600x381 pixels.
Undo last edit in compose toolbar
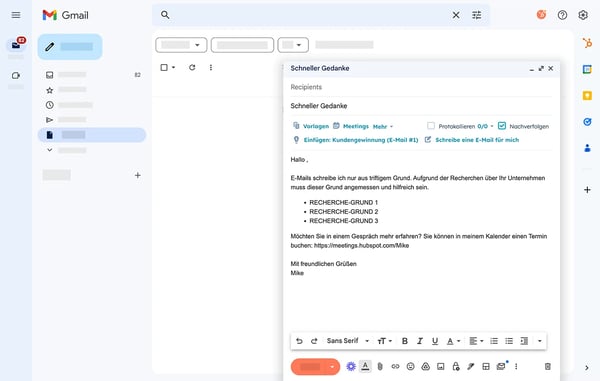point(299,341)
